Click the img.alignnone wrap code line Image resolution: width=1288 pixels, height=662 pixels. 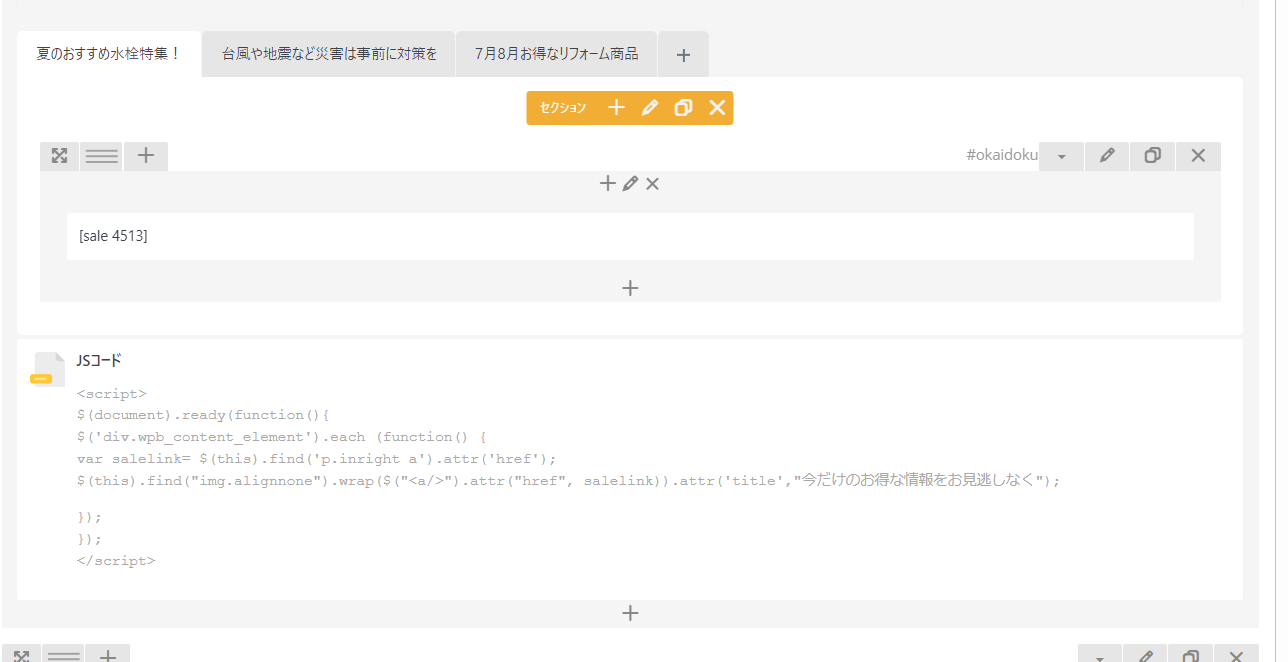point(568,481)
